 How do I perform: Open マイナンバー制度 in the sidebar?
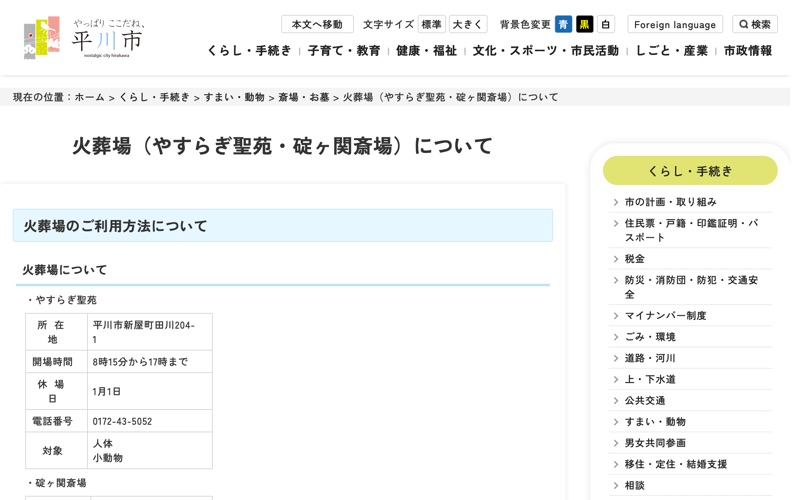click(665, 315)
